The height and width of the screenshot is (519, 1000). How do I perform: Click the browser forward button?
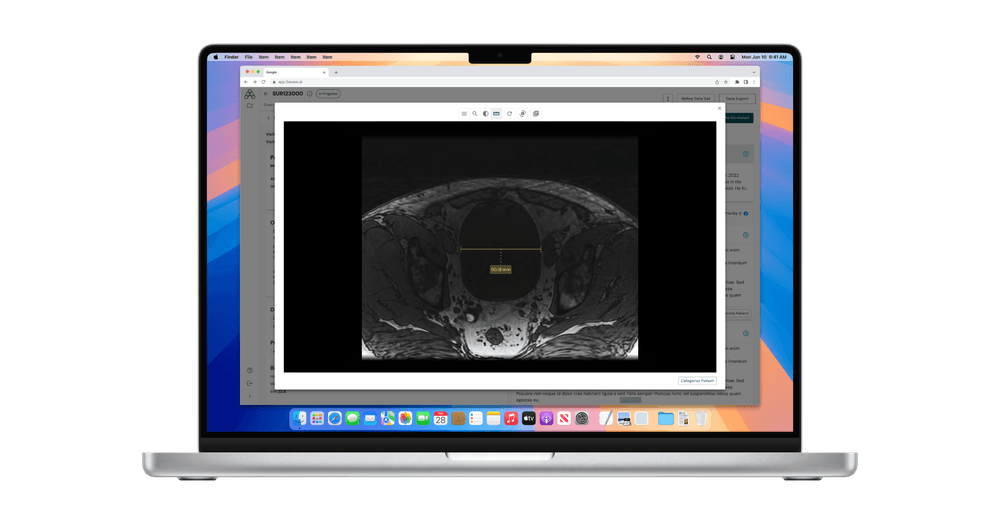(x=254, y=82)
